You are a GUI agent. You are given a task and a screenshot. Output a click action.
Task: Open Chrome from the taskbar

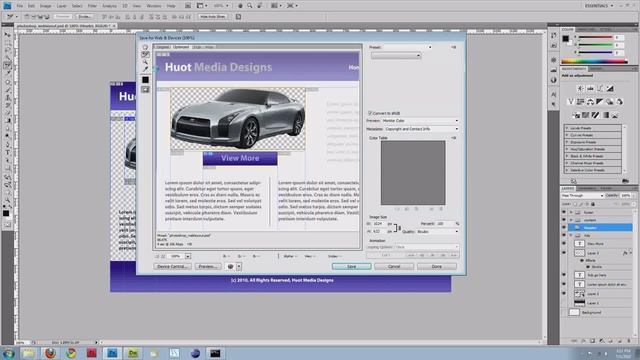(71, 353)
